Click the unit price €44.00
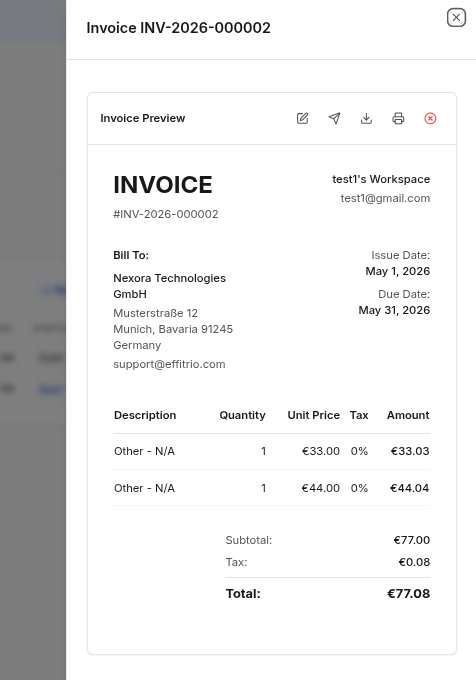Image resolution: width=476 pixels, height=680 pixels. click(x=321, y=488)
